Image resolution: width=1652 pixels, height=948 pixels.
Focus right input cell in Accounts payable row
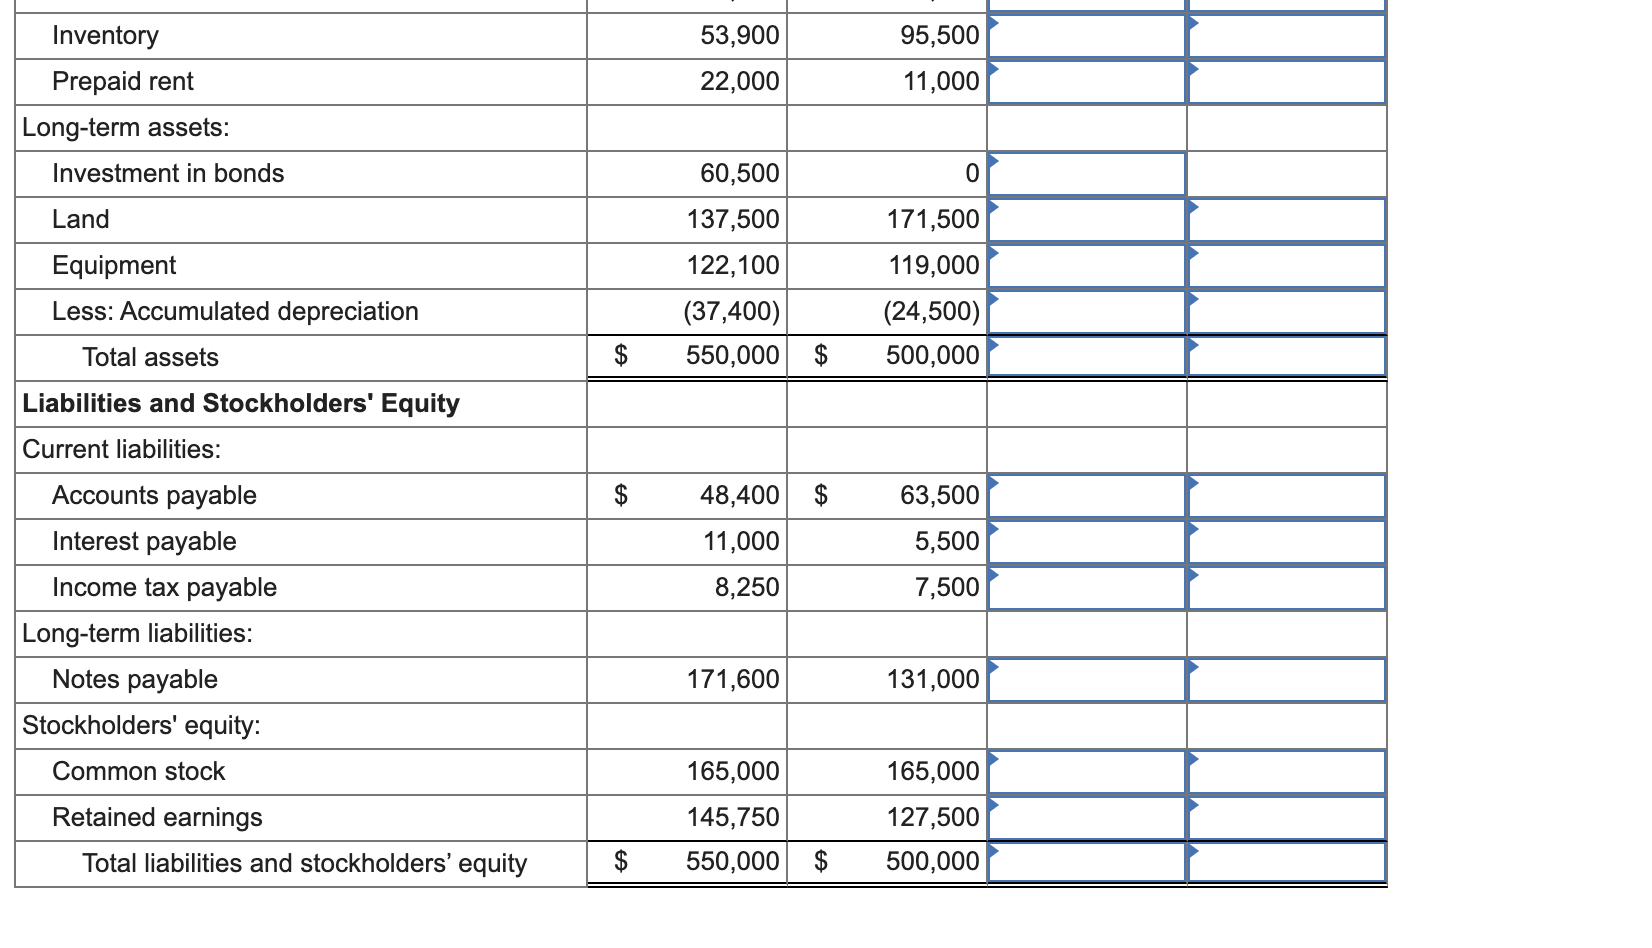[1287, 496]
